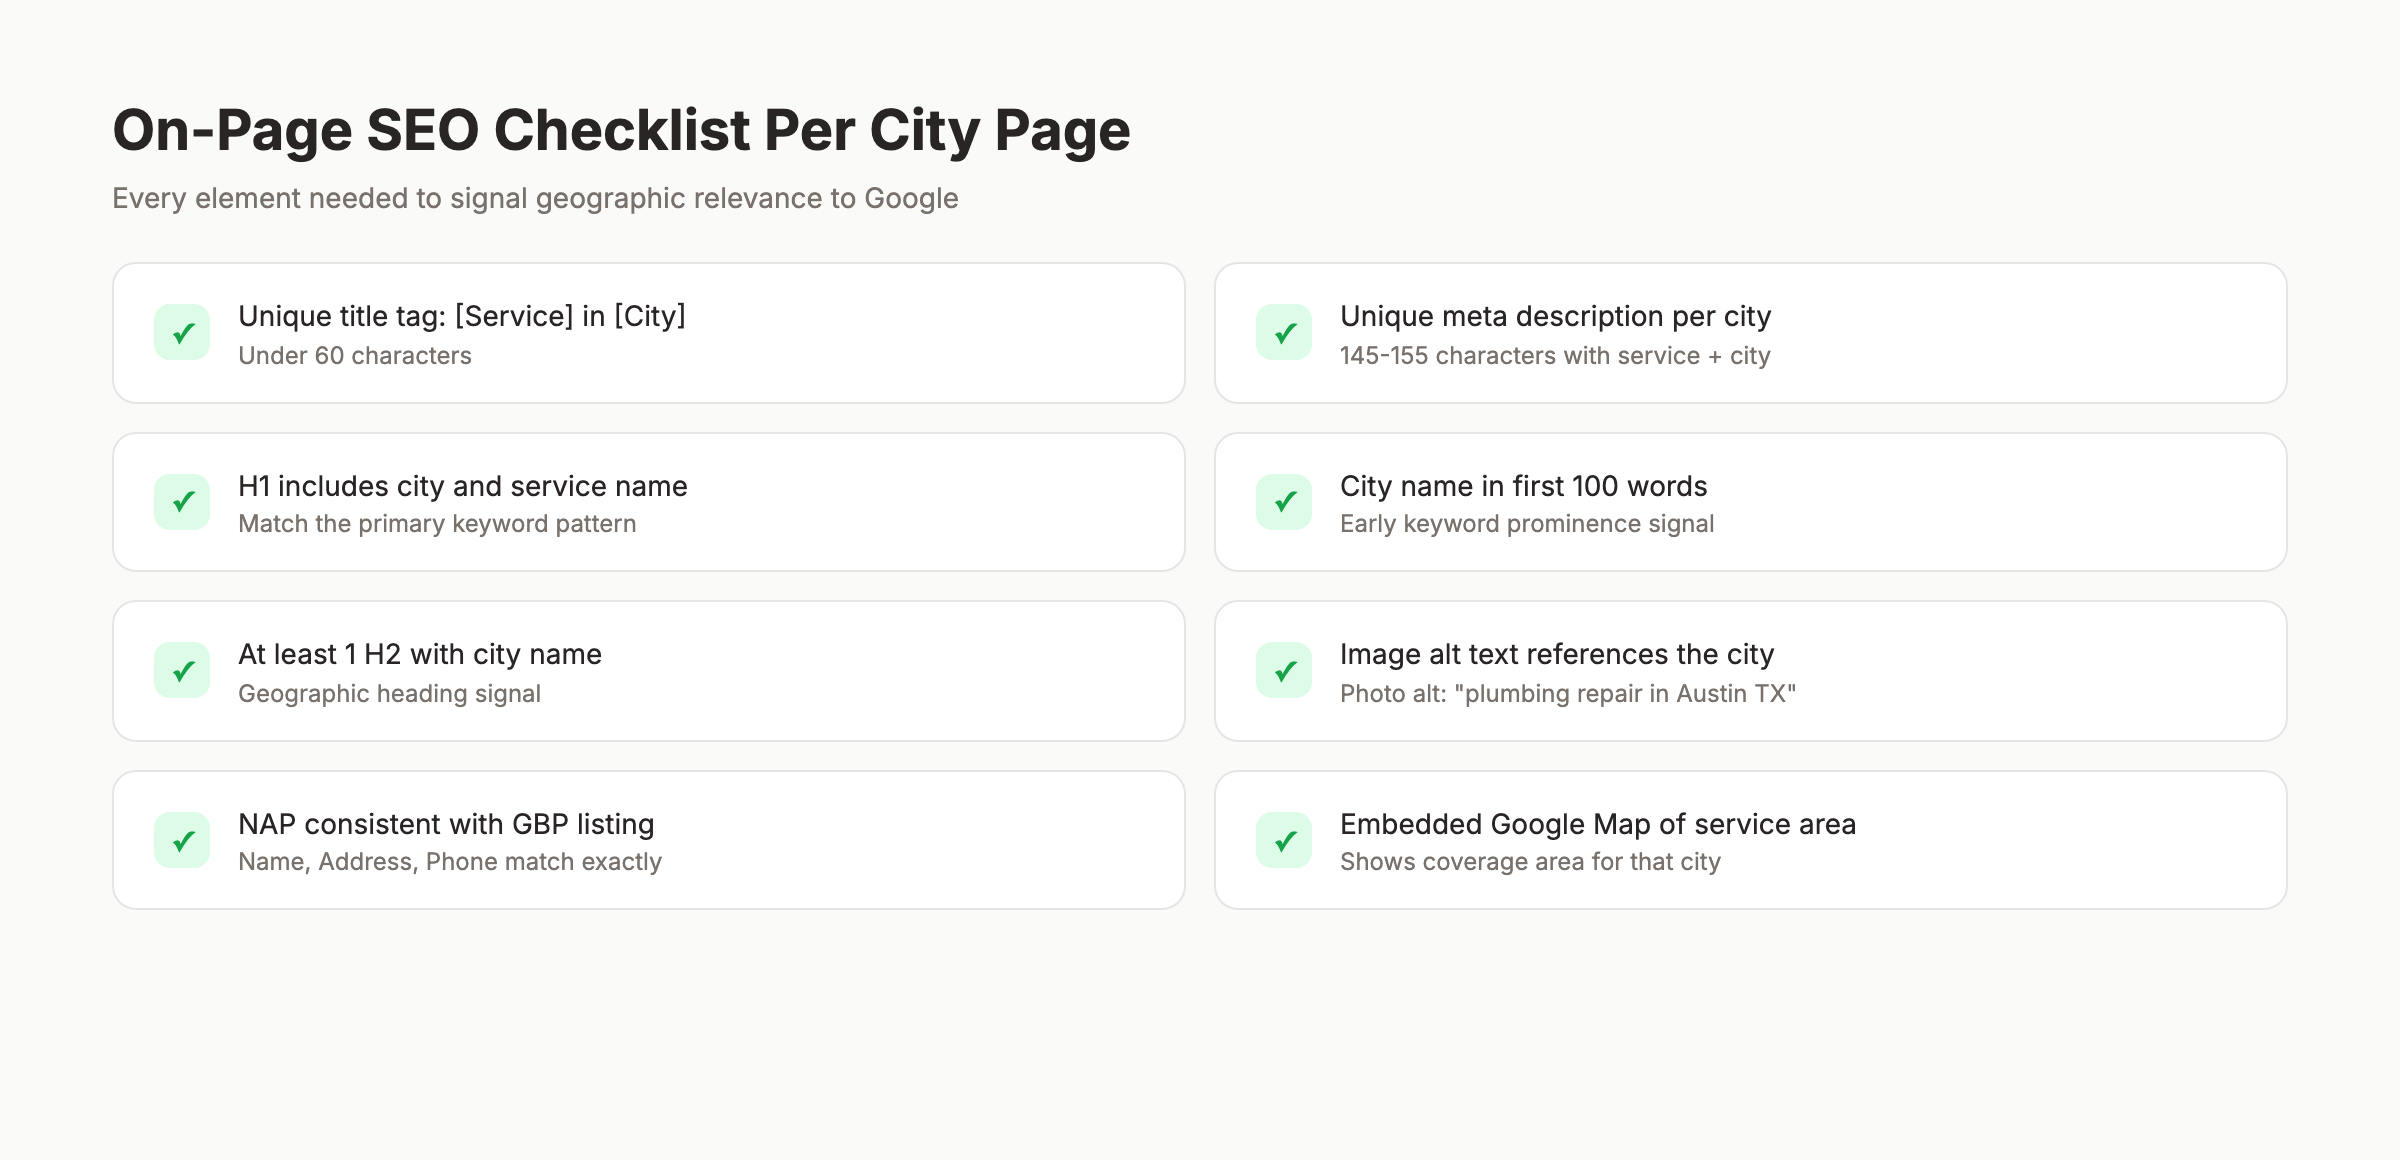
Task: Select the "H1 includes city and service name" card
Action: tap(648, 501)
